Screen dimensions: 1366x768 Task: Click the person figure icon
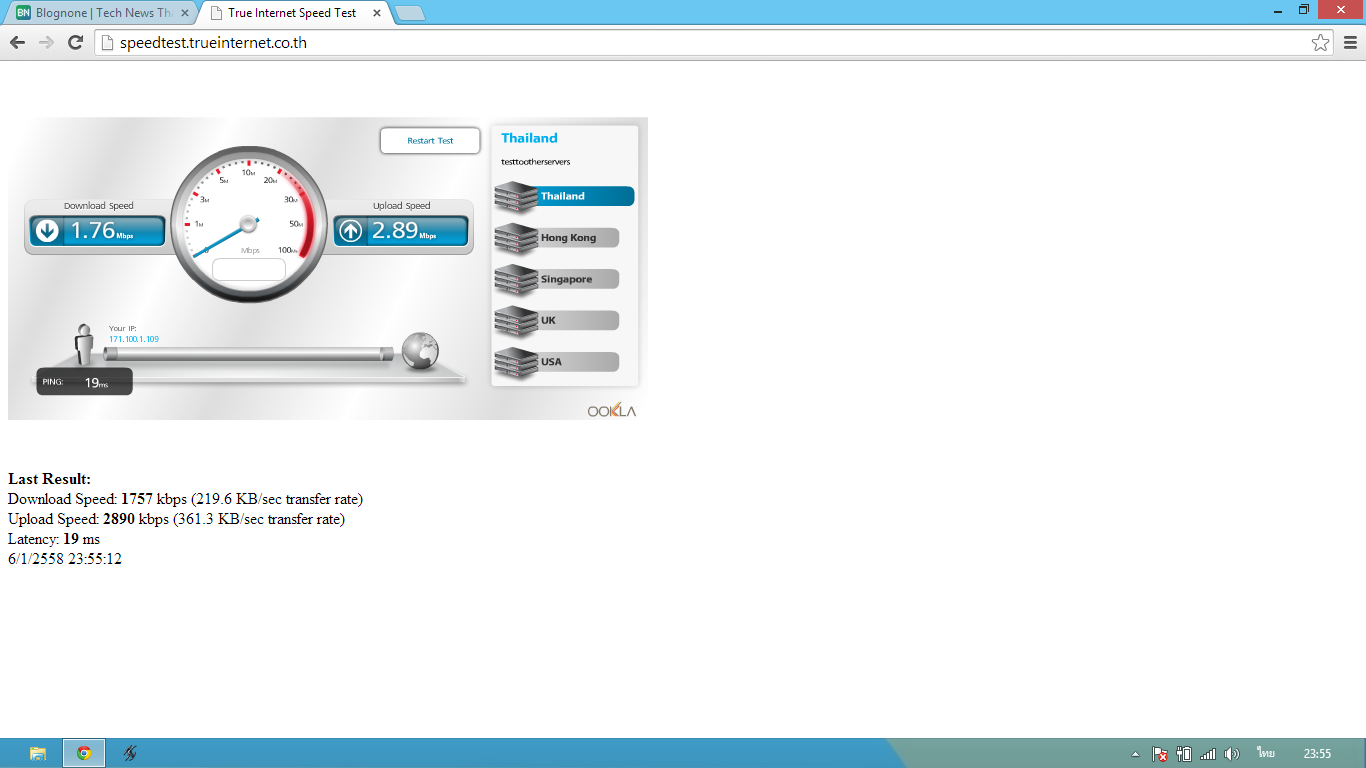(x=85, y=345)
